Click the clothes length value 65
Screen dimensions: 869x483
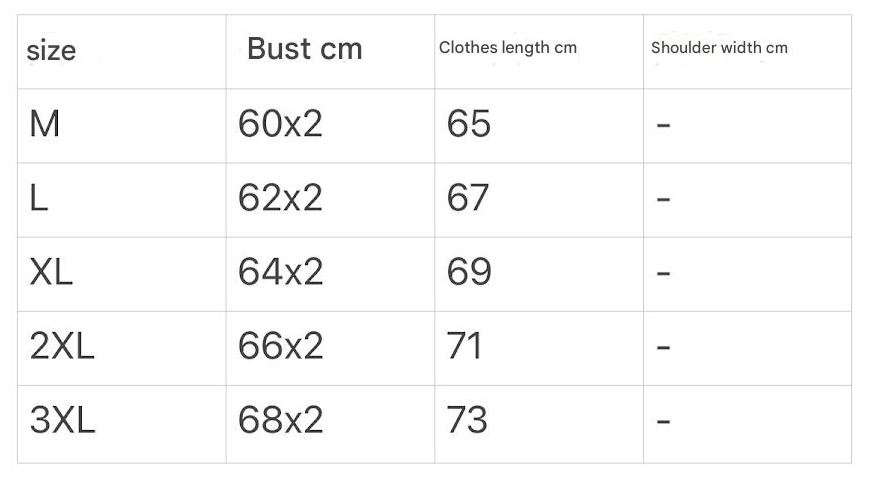(469, 124)
